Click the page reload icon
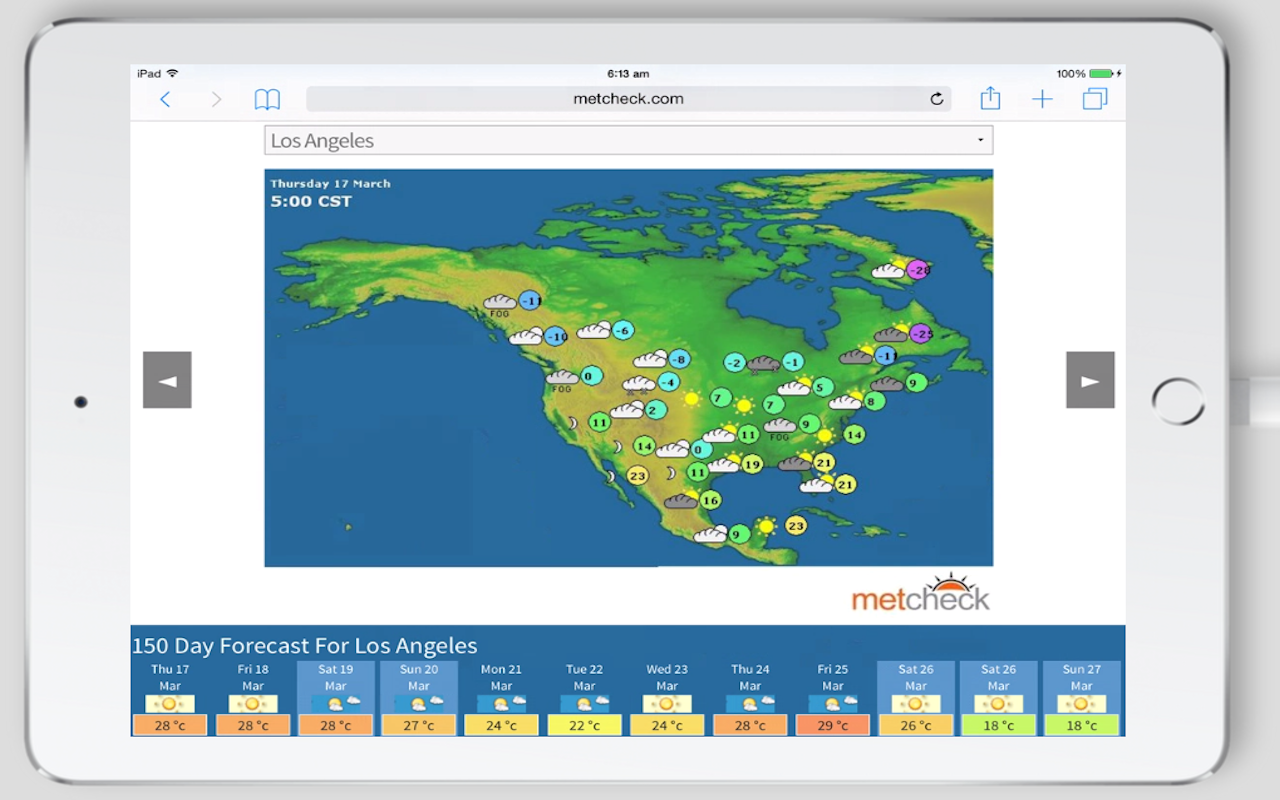The image size is (1280, 800). [x=936, y=99]
